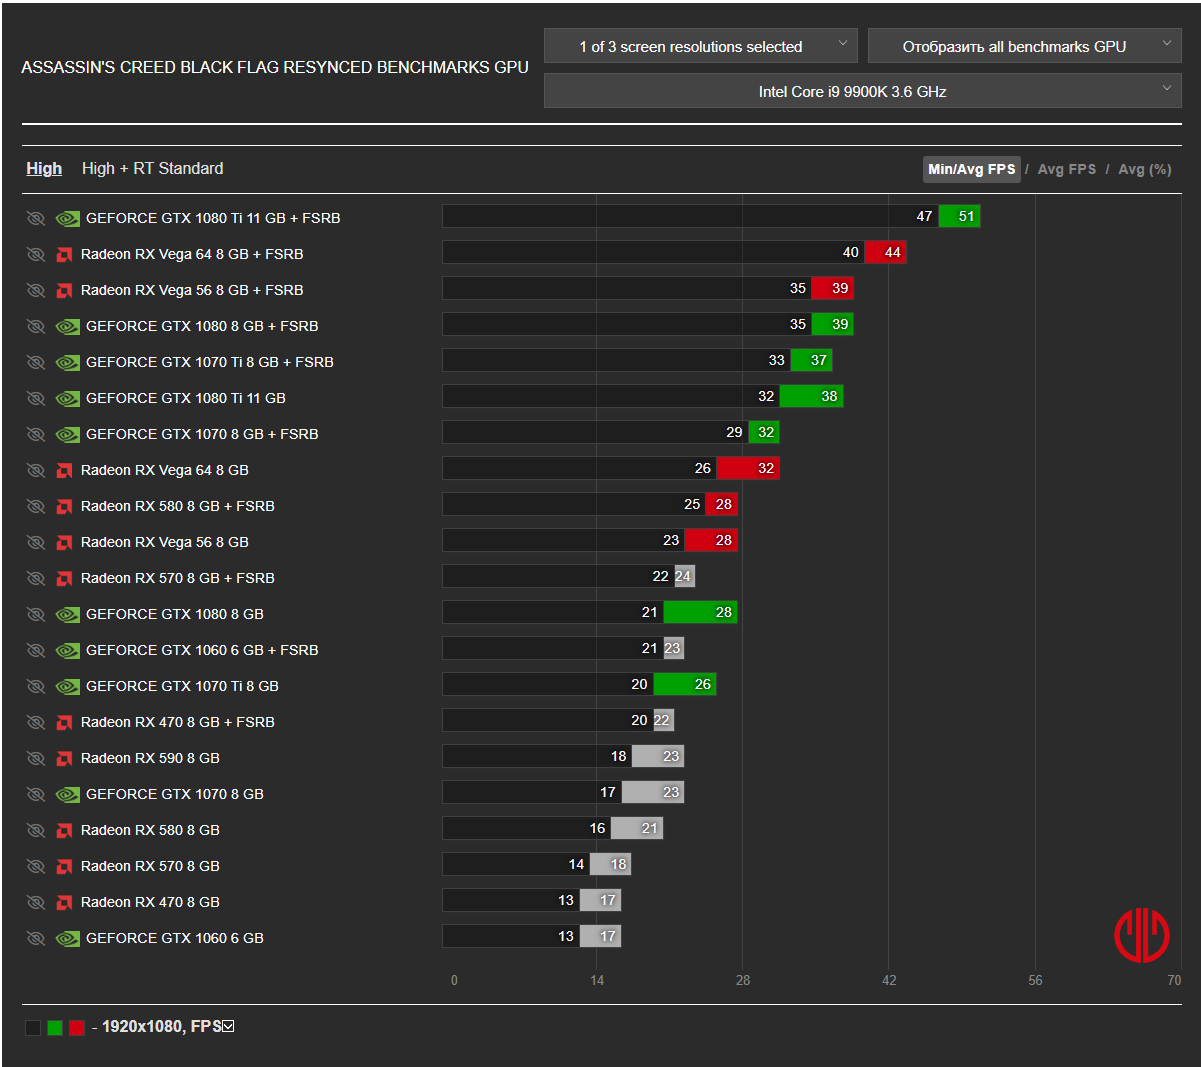
Task: Hide Radeon RX 570 8 GB + FSRB via eye icon
Action: [x=36, y=578]
